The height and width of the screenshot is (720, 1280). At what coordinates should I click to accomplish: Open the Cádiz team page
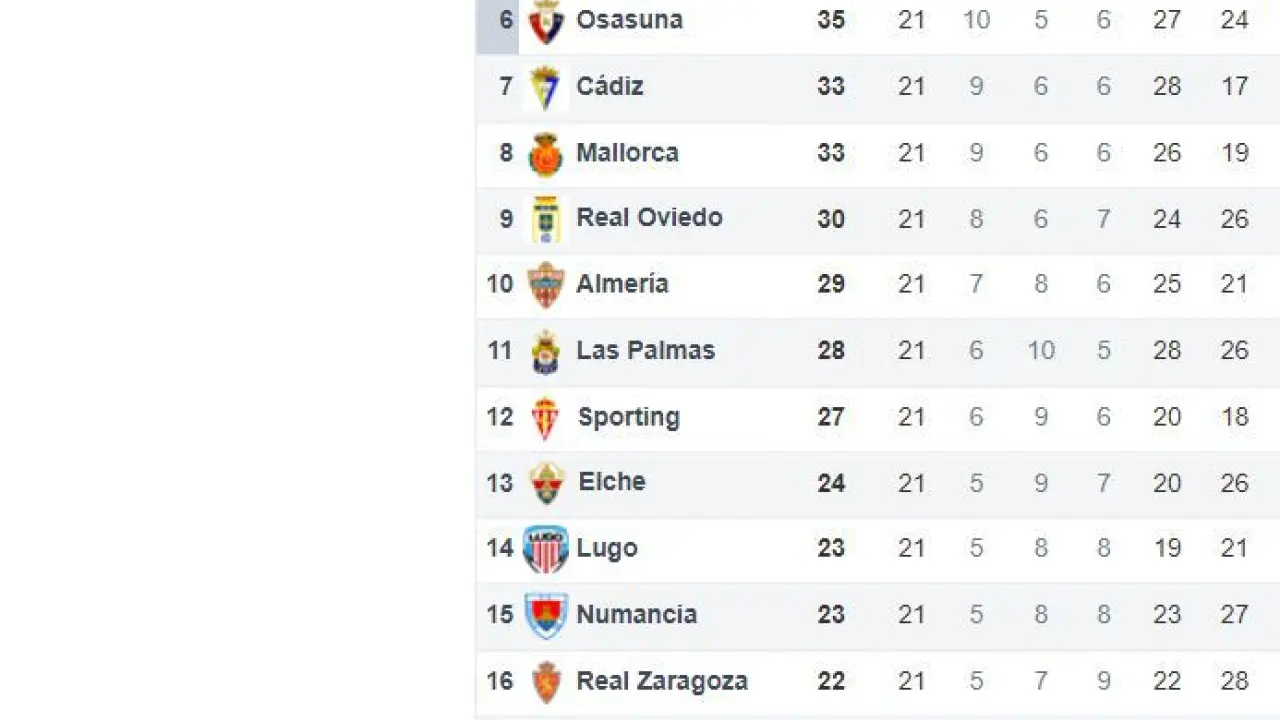pos(609,86)
